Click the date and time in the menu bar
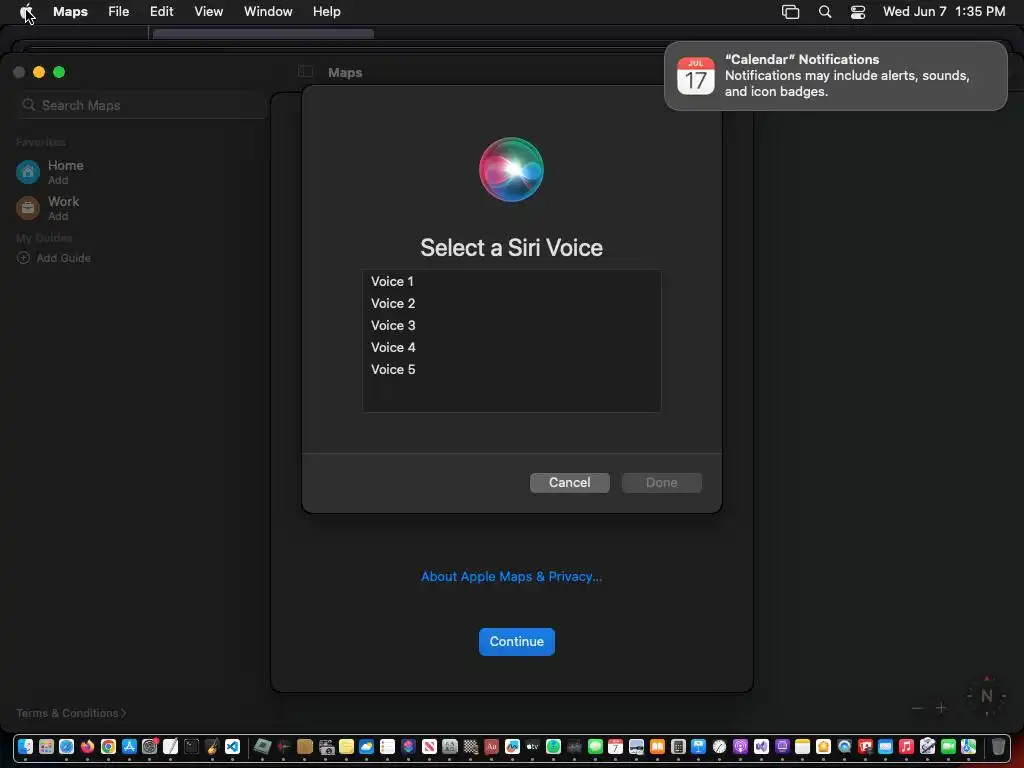The width and height of the screenshot is (1024, 768). tap(944, 12)
